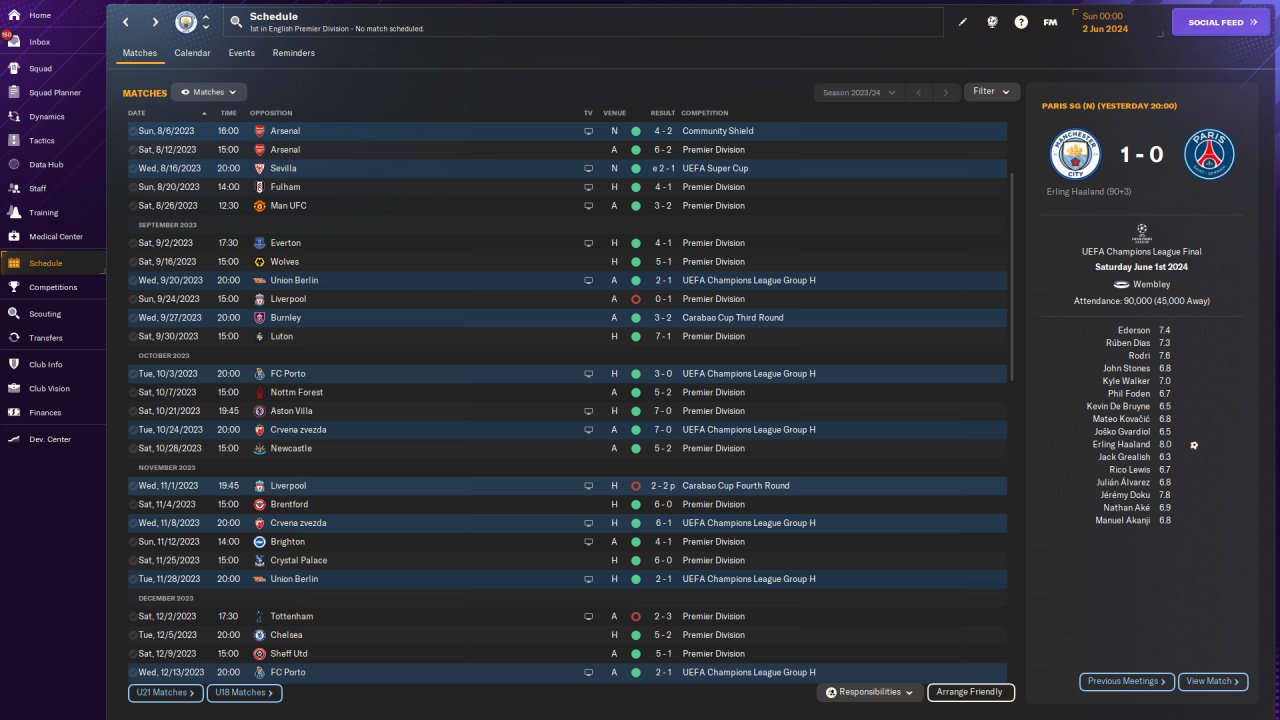Open U18 Matches
The height and width of the screenshot is (720, 1280).
coord(244,692)
